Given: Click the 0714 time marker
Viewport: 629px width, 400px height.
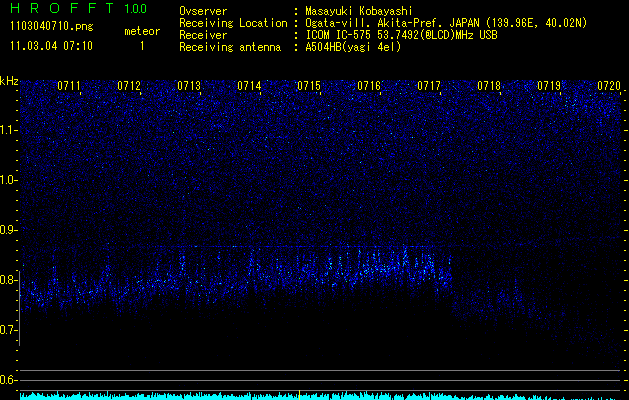Looking at the screenshot, I should click(249, 86).
